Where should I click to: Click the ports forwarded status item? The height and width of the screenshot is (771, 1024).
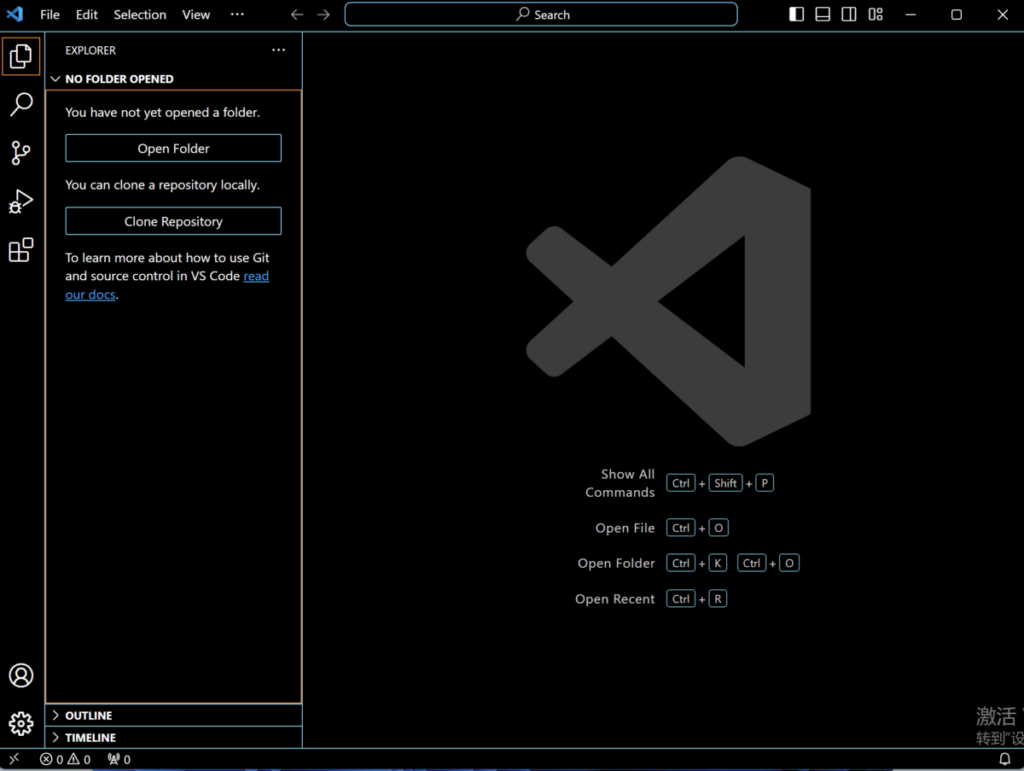[x=120, y=759]
